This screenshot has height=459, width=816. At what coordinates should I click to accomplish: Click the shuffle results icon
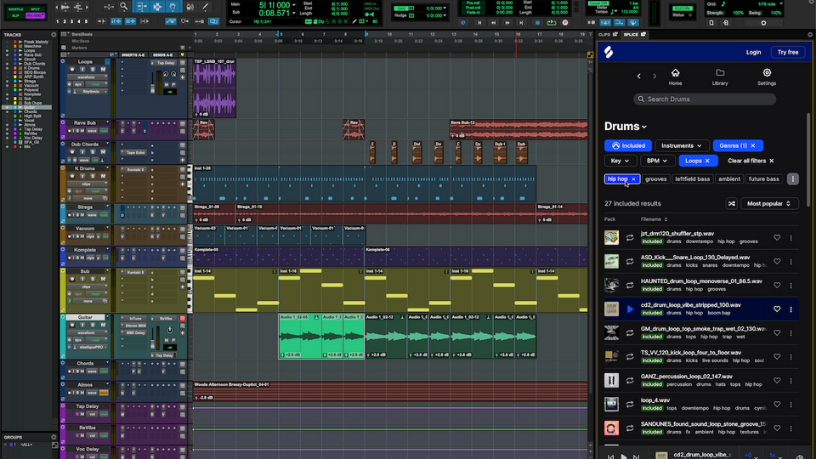click(731, 203)
